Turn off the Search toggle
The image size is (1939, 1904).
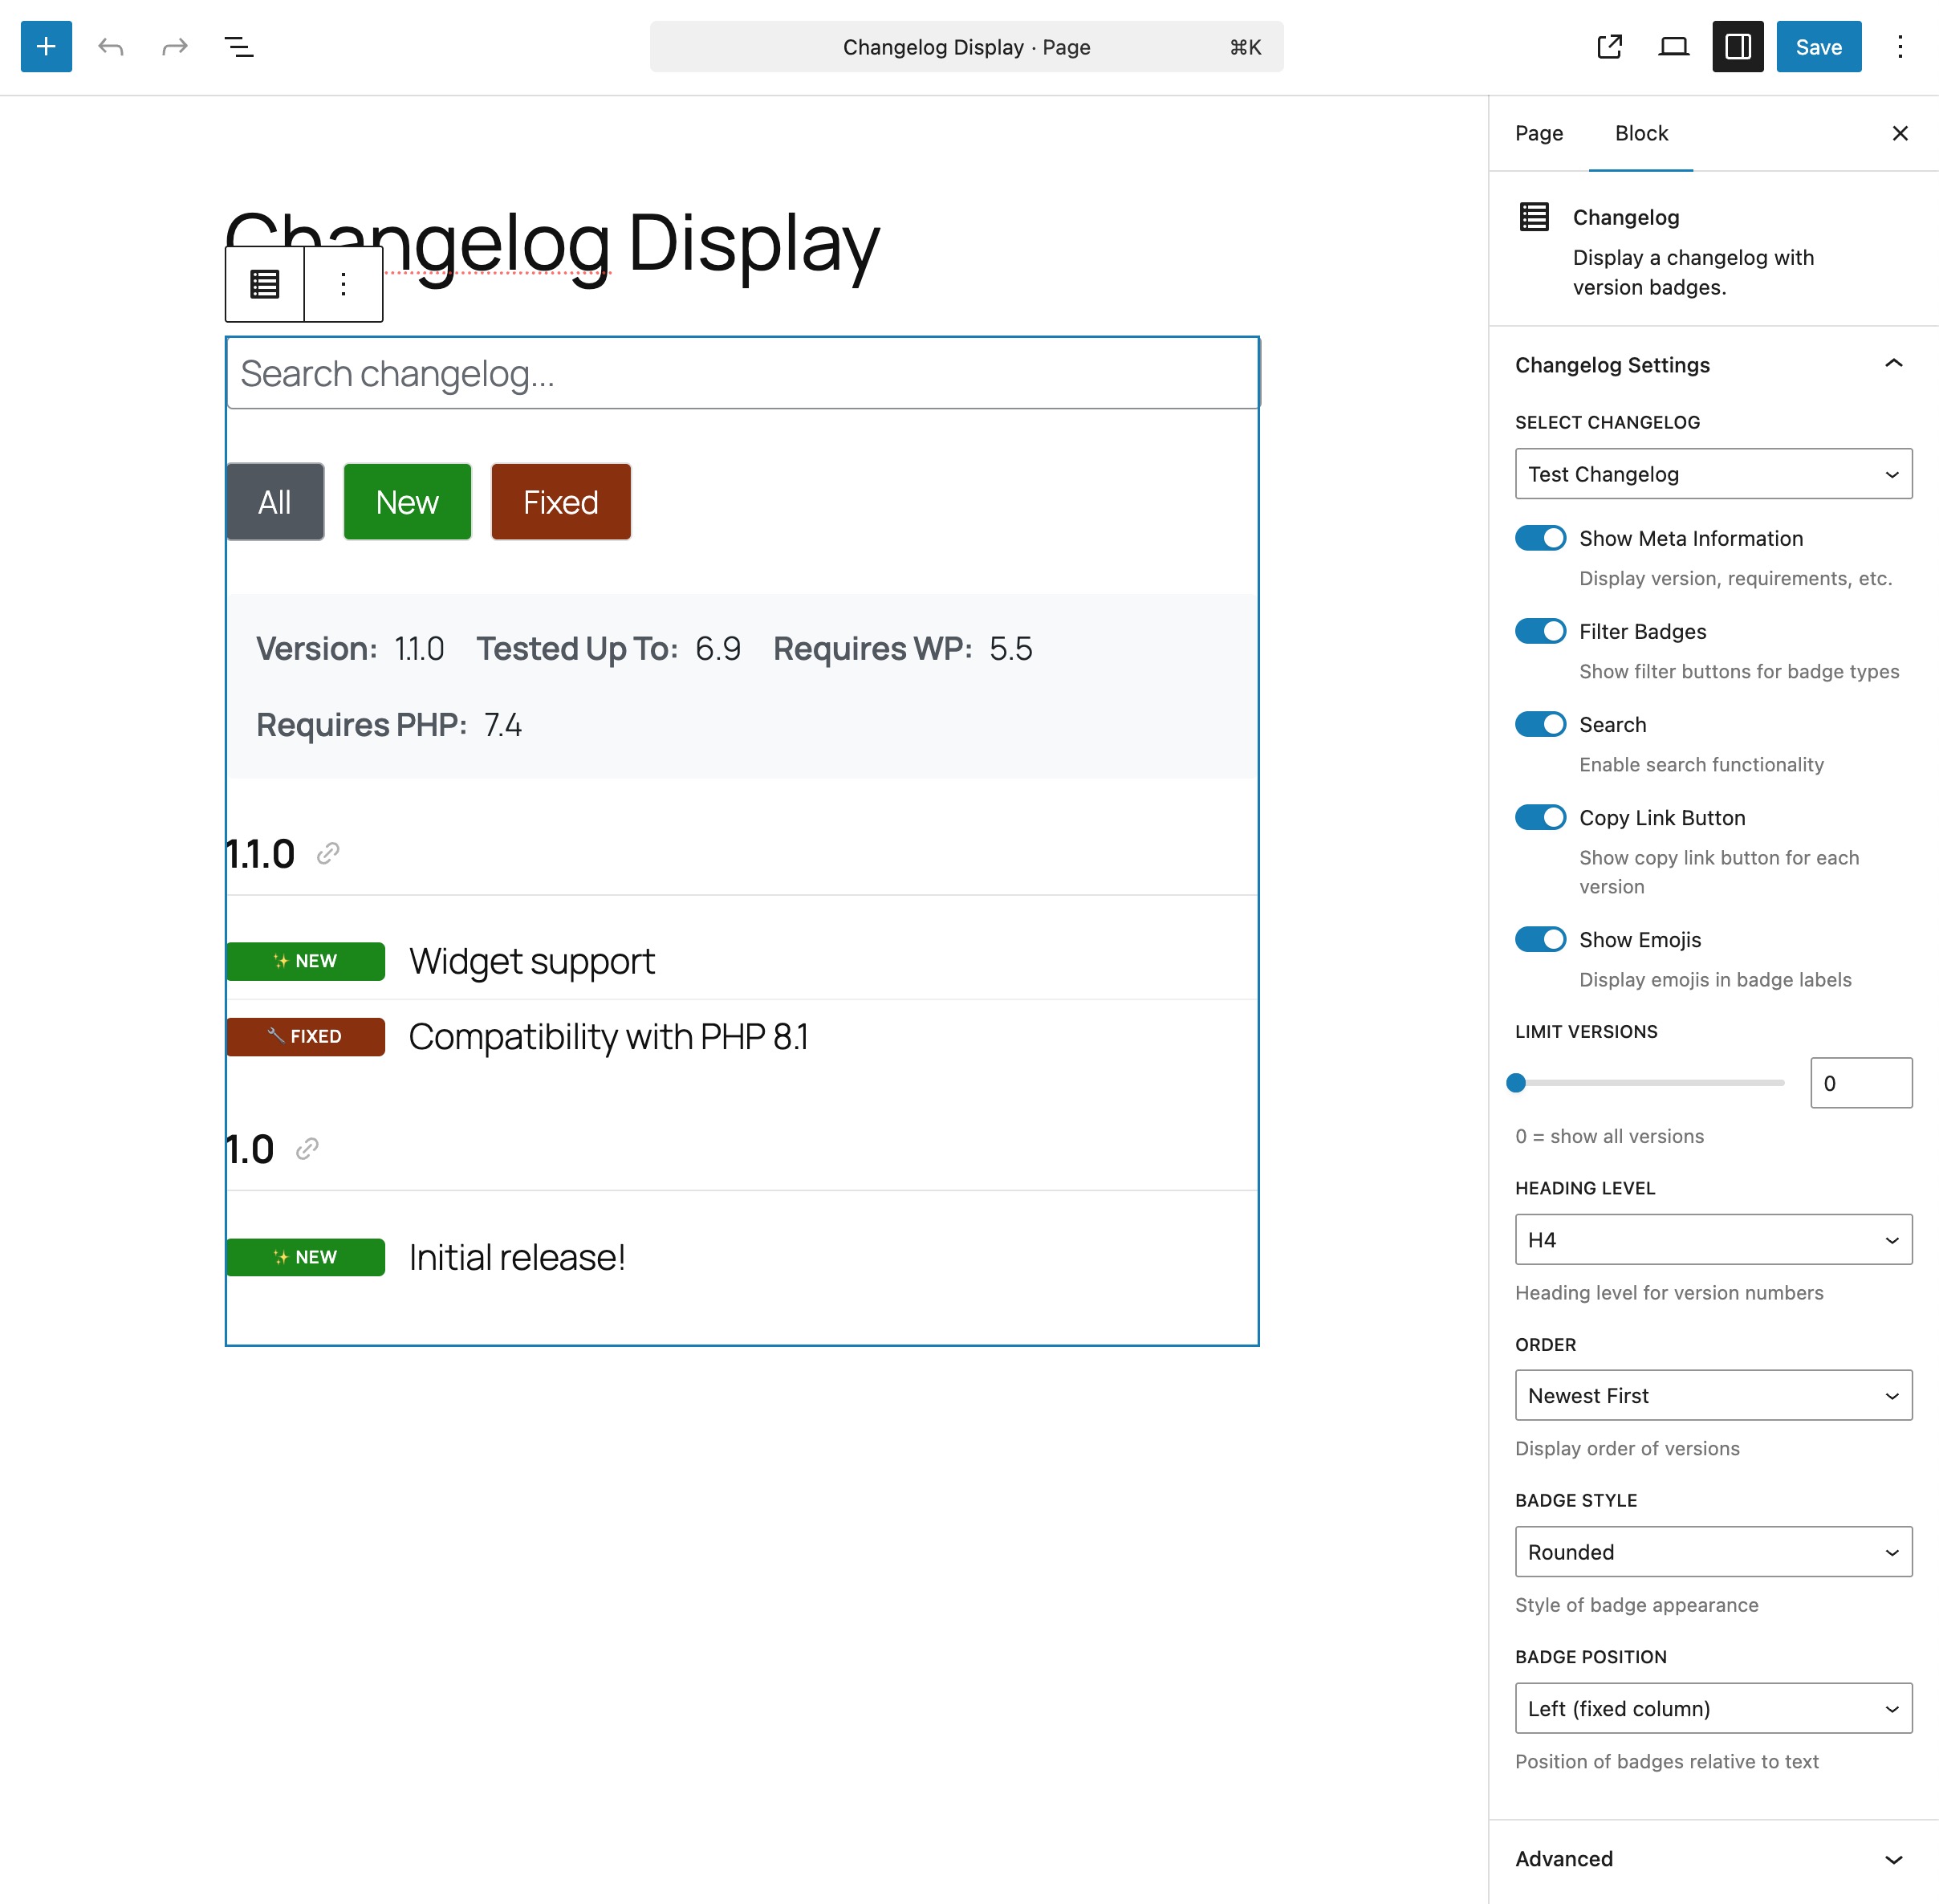(x=1540, y=724)
